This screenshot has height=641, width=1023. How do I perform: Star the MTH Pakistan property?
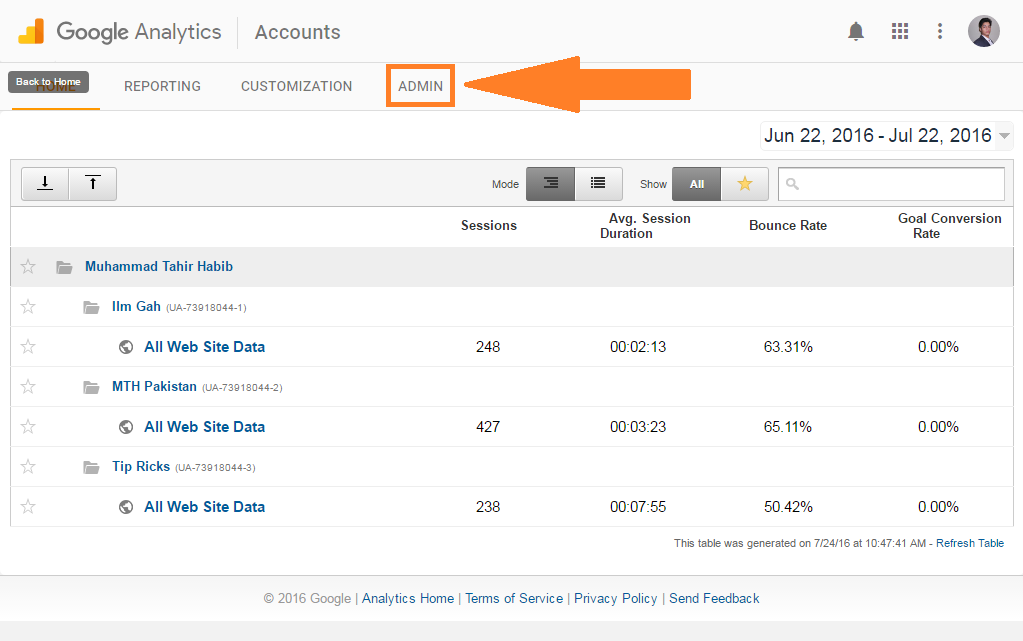28,386
